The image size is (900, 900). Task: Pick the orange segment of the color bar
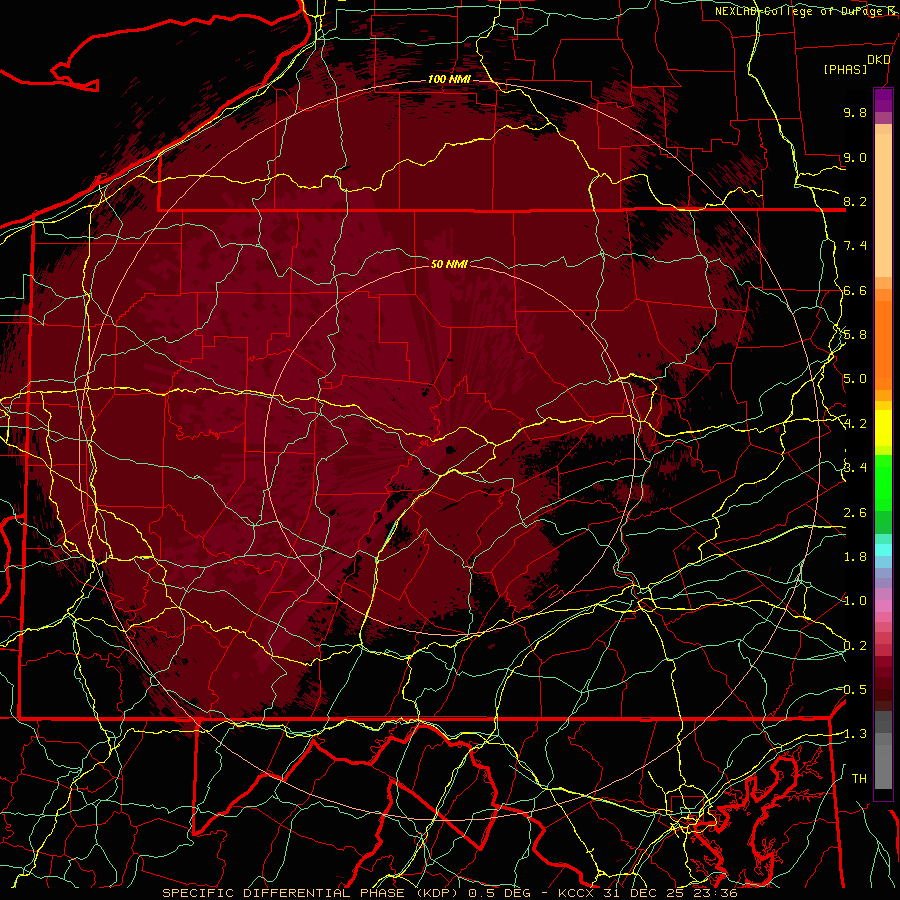tap(883, 344)
